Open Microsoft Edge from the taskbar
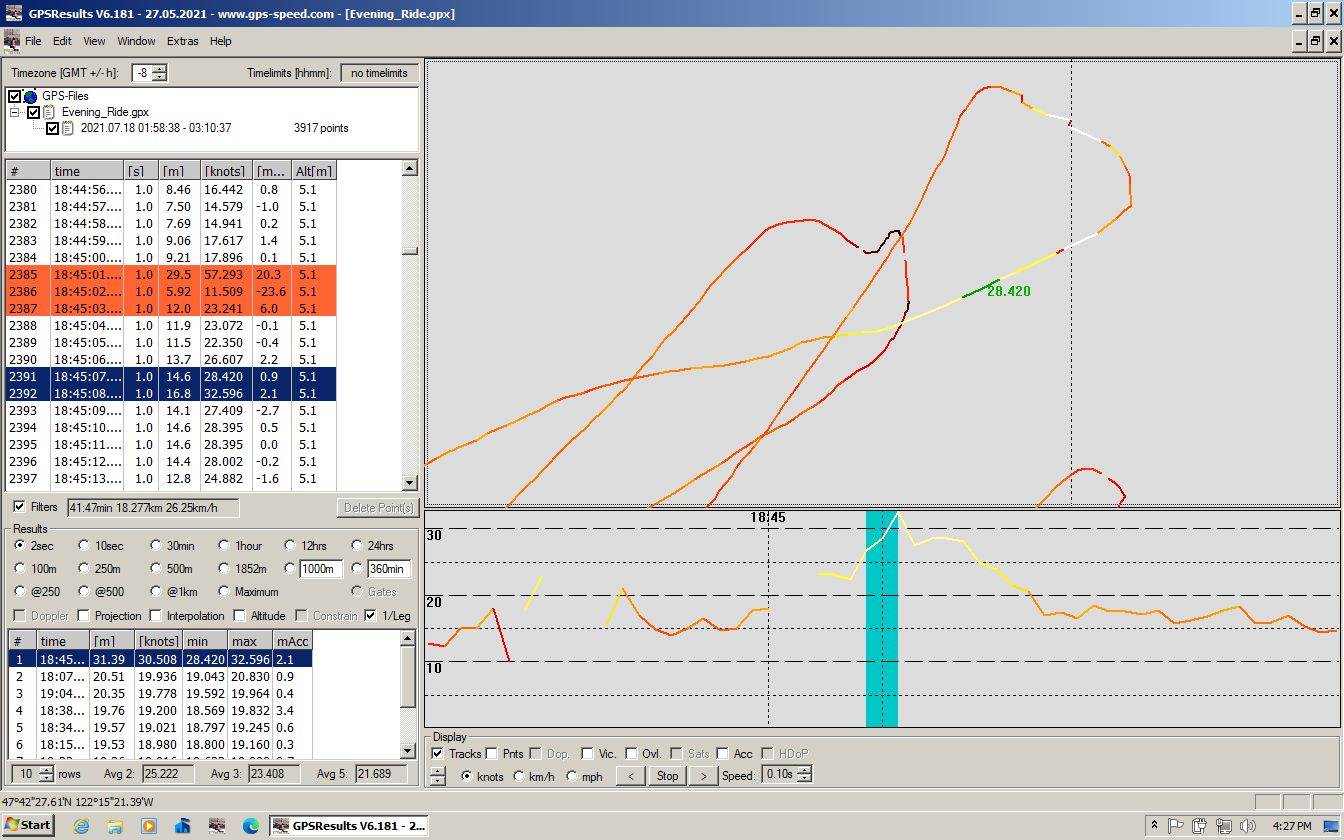Viewport: 1344px width, 840px height. coord(250,825)
